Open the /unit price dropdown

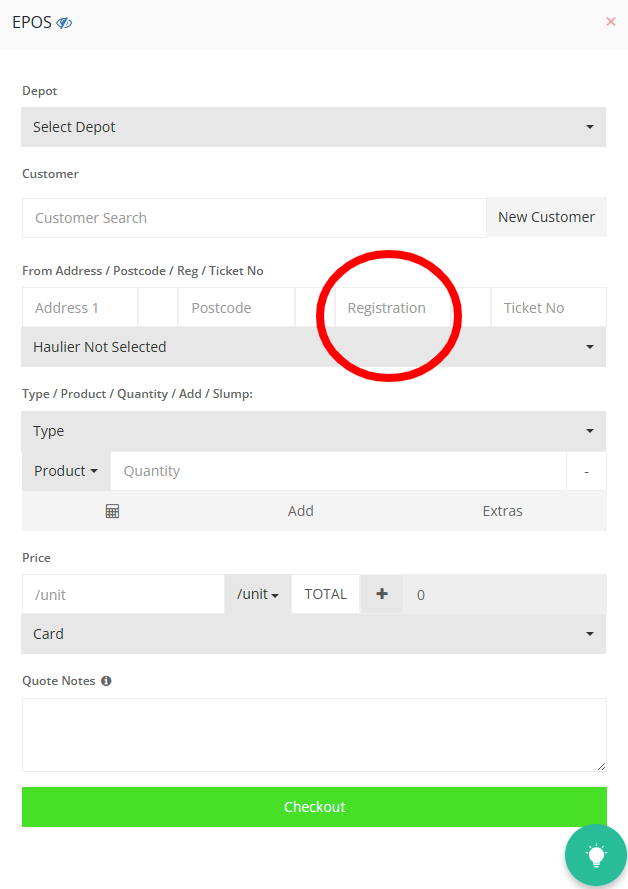coord(257,594)
